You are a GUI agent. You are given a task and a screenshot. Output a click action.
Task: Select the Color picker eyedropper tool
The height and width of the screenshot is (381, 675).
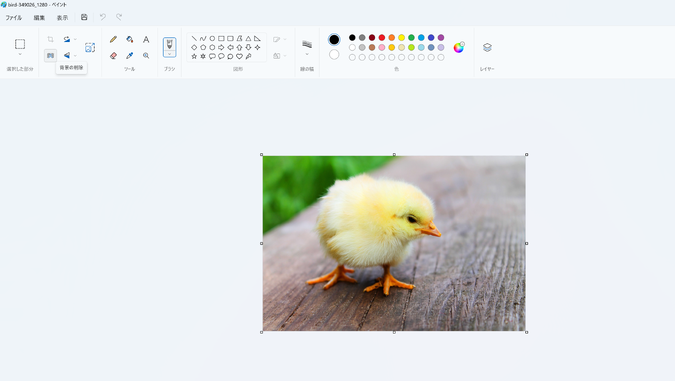tap(130, 55)
